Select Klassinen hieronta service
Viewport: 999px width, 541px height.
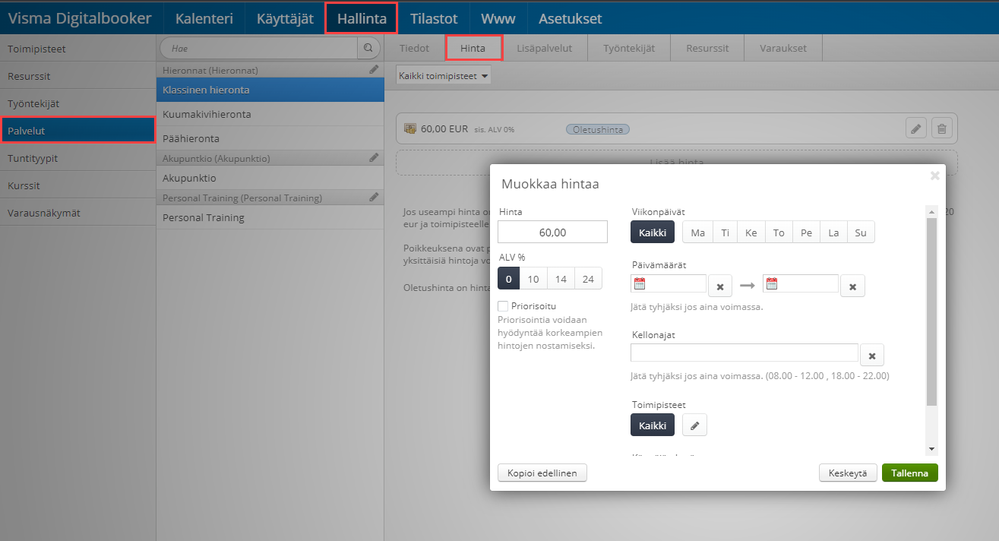(x=270, y=90)
